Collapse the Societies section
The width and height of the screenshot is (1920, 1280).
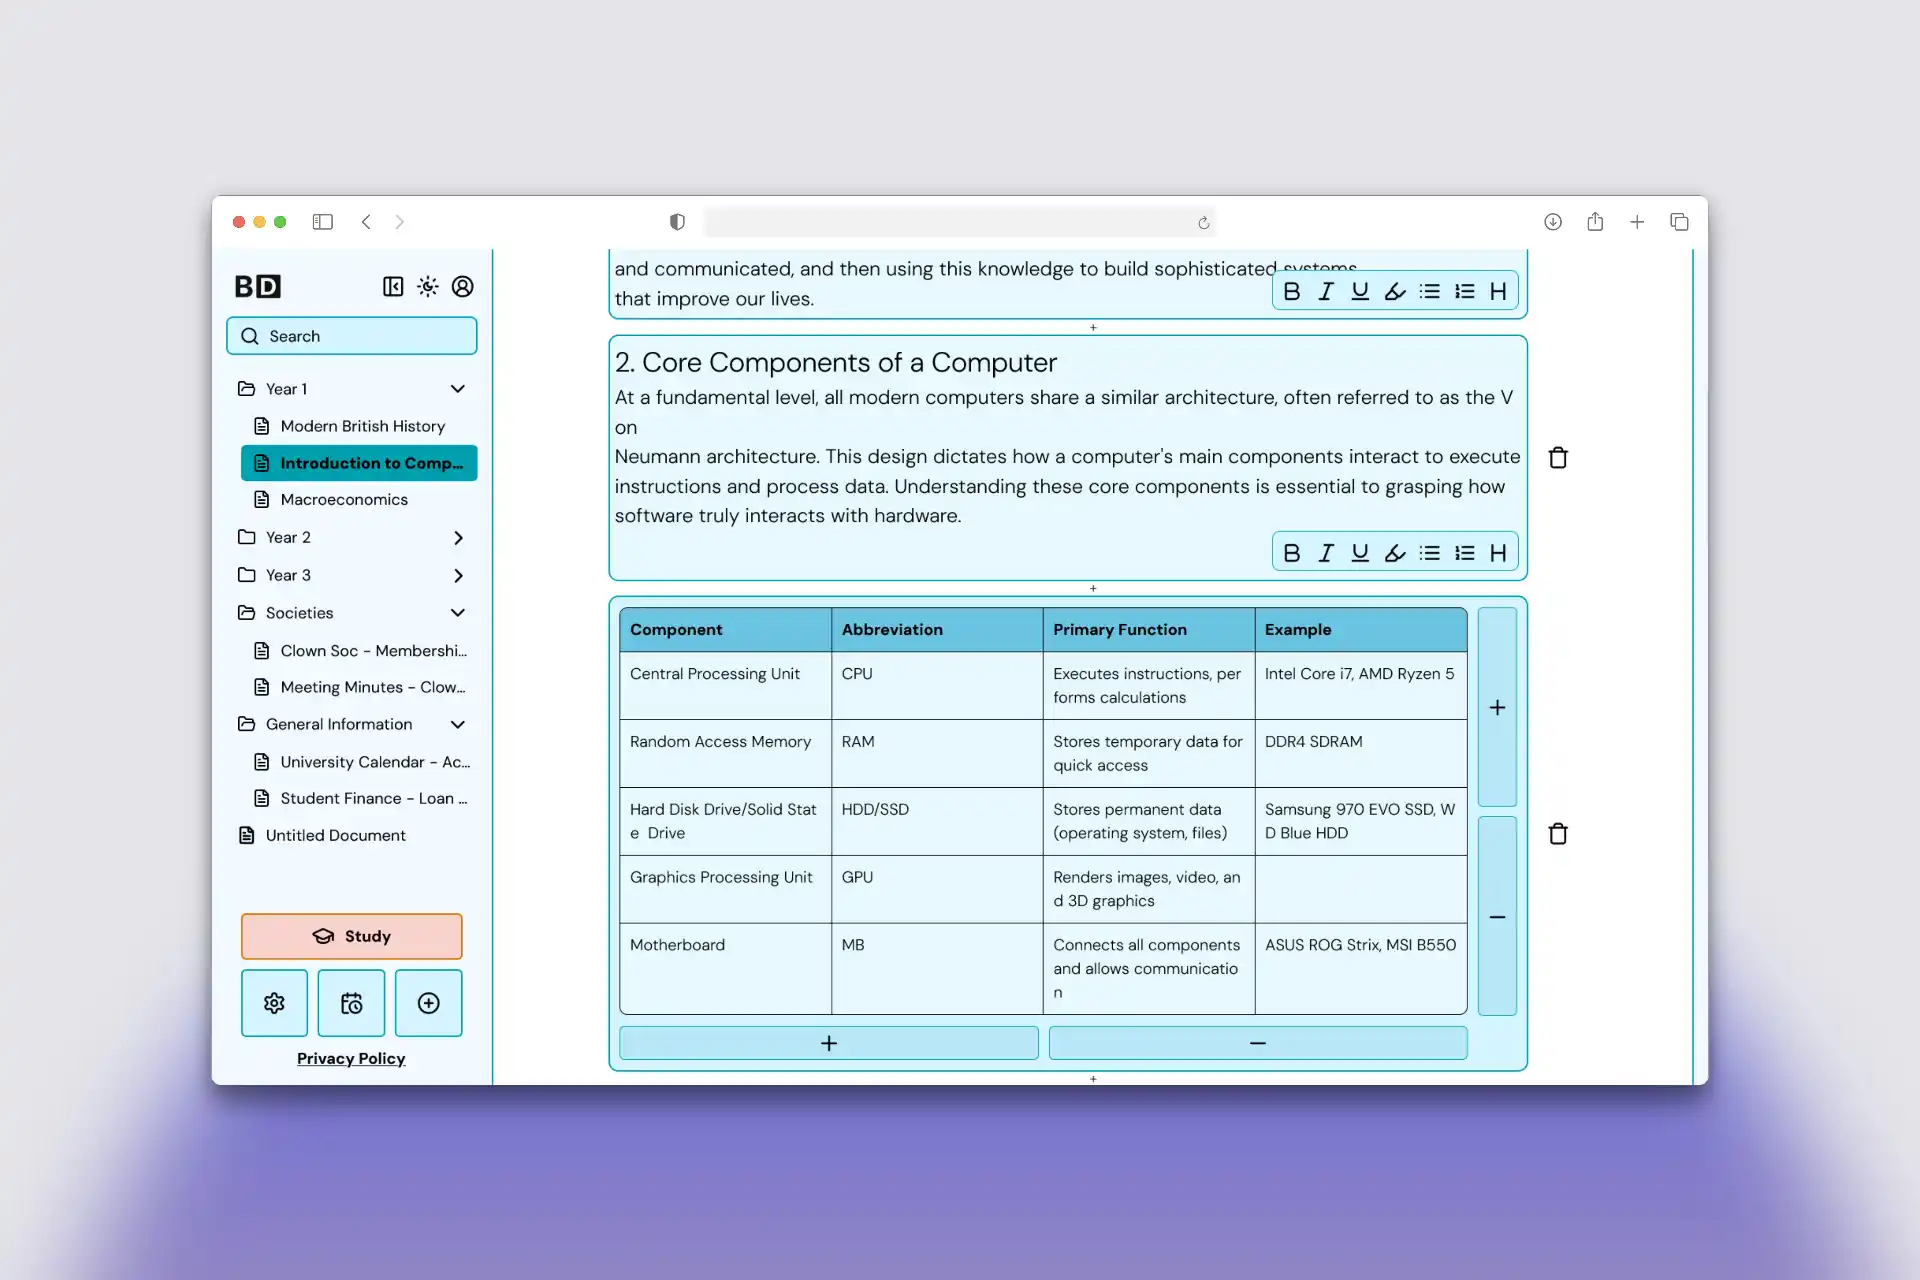click(x=458, y=612)
